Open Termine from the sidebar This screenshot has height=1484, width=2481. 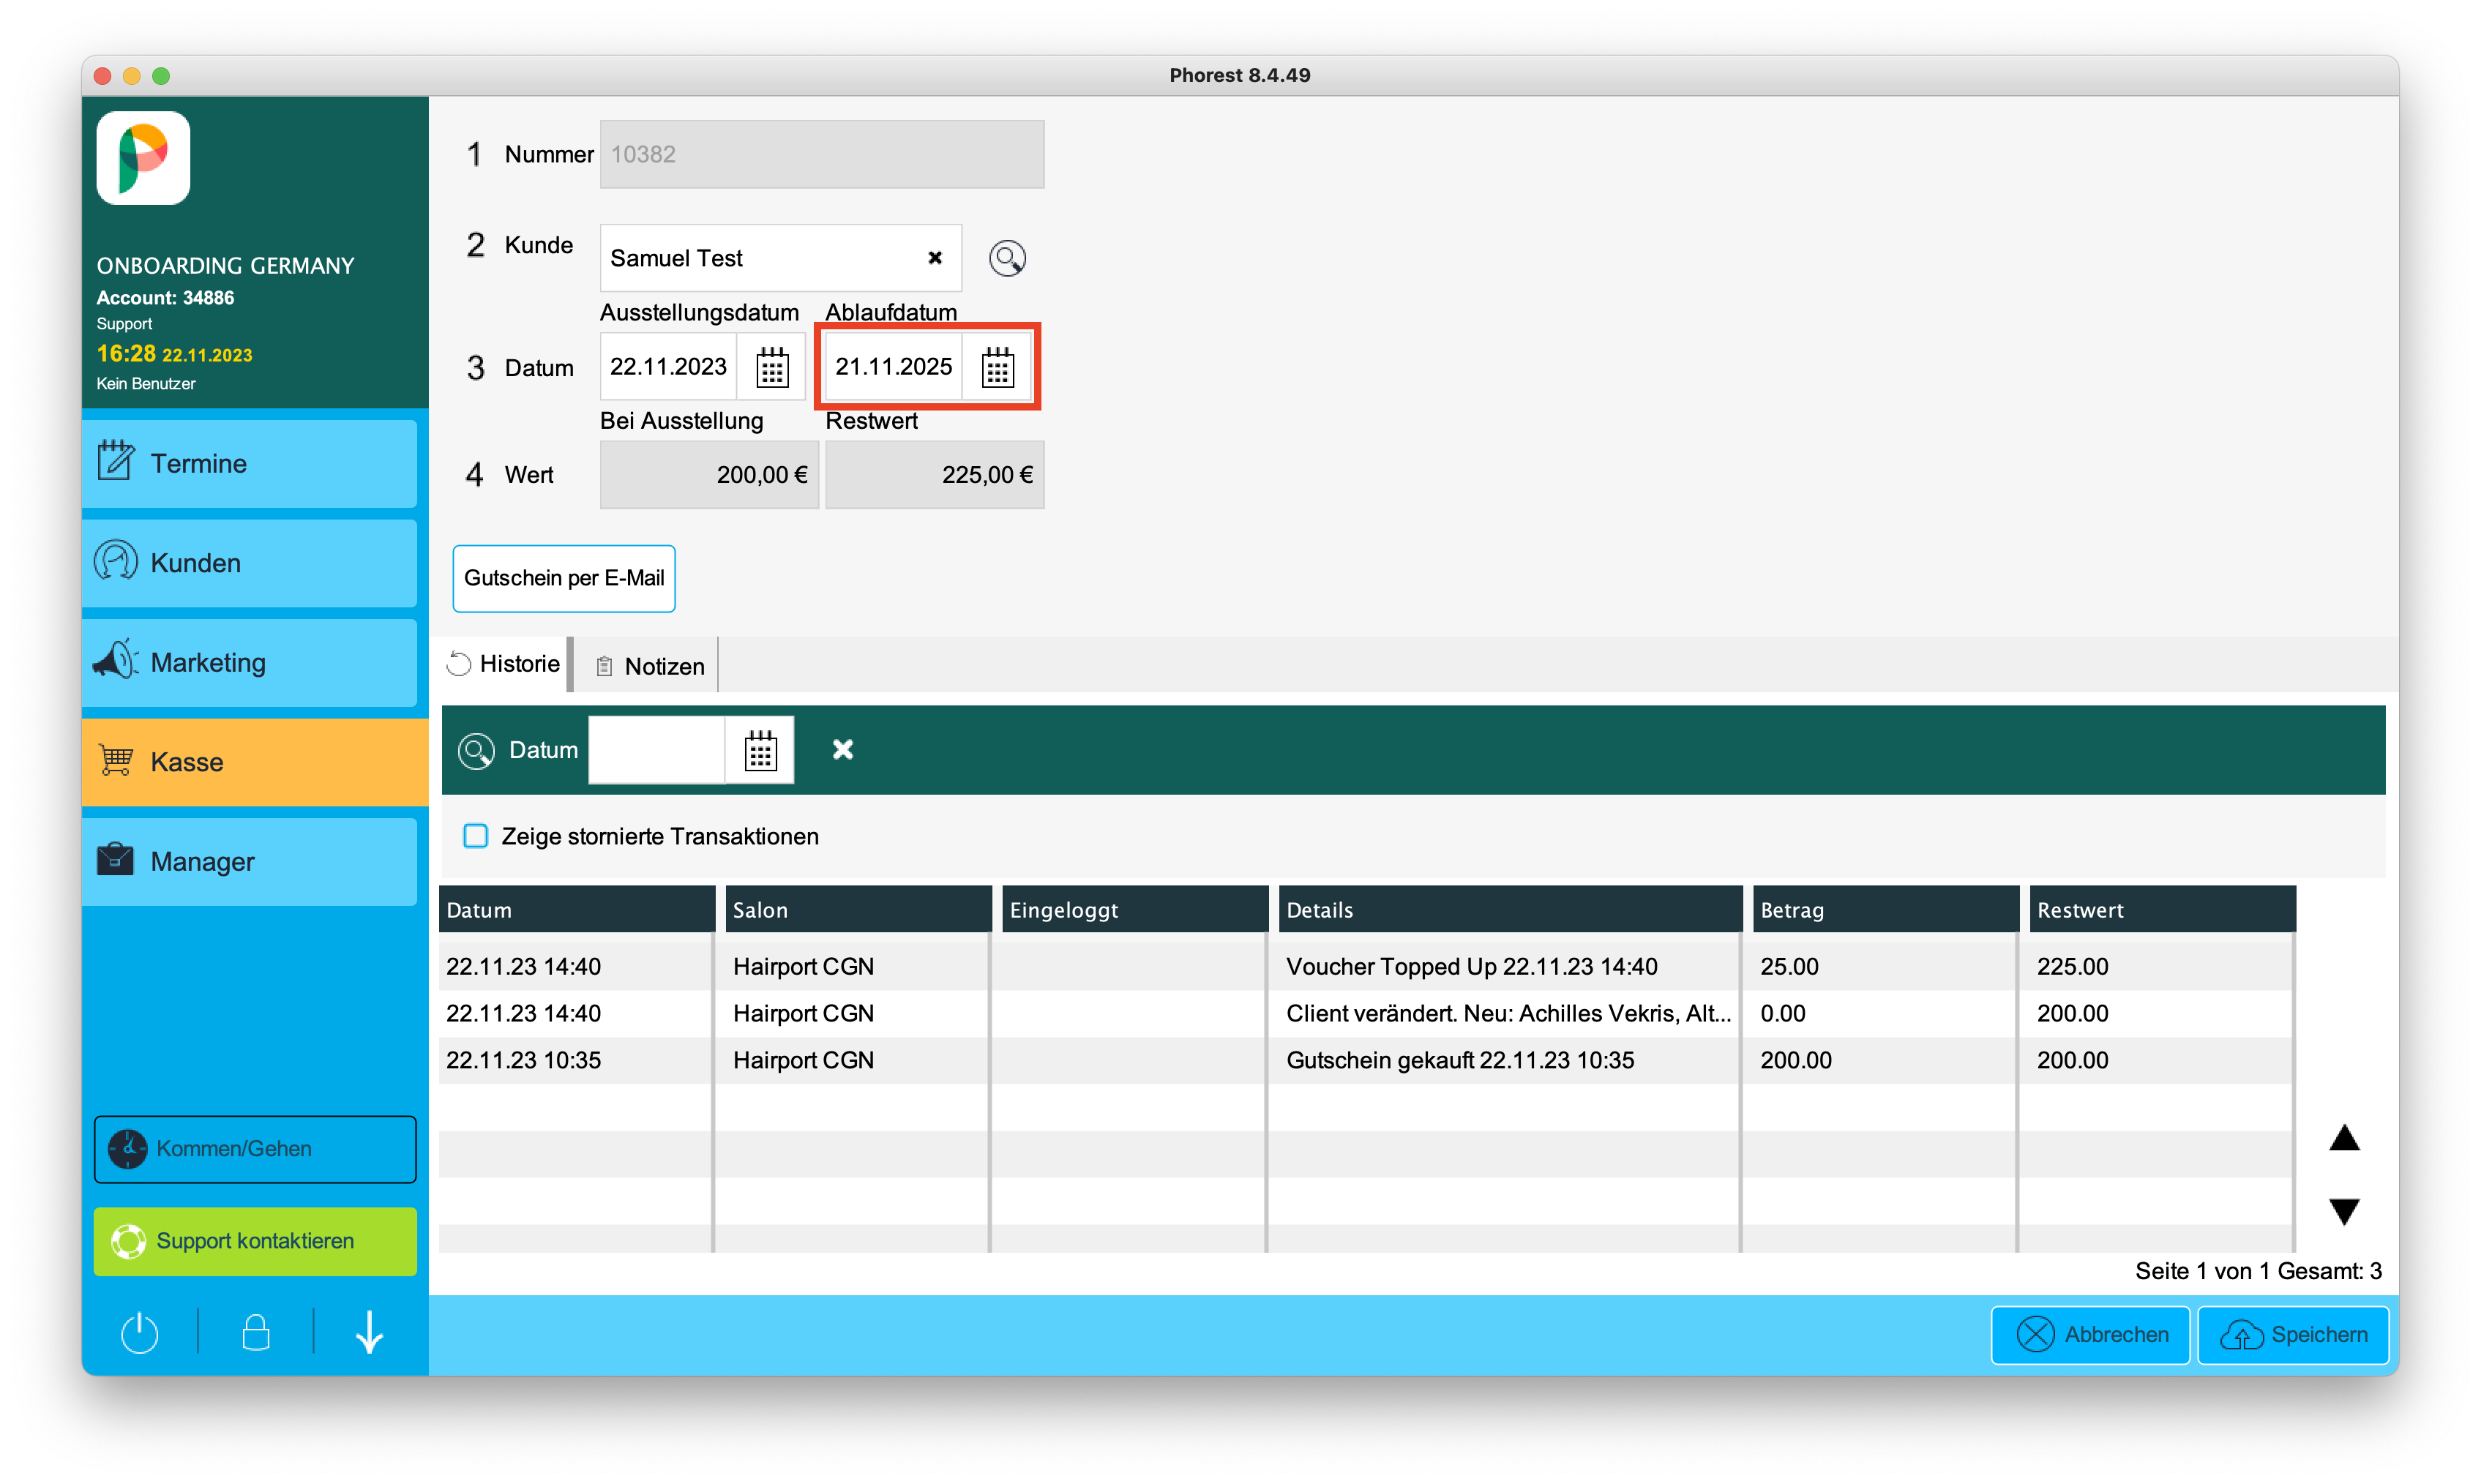coord(249,463)
